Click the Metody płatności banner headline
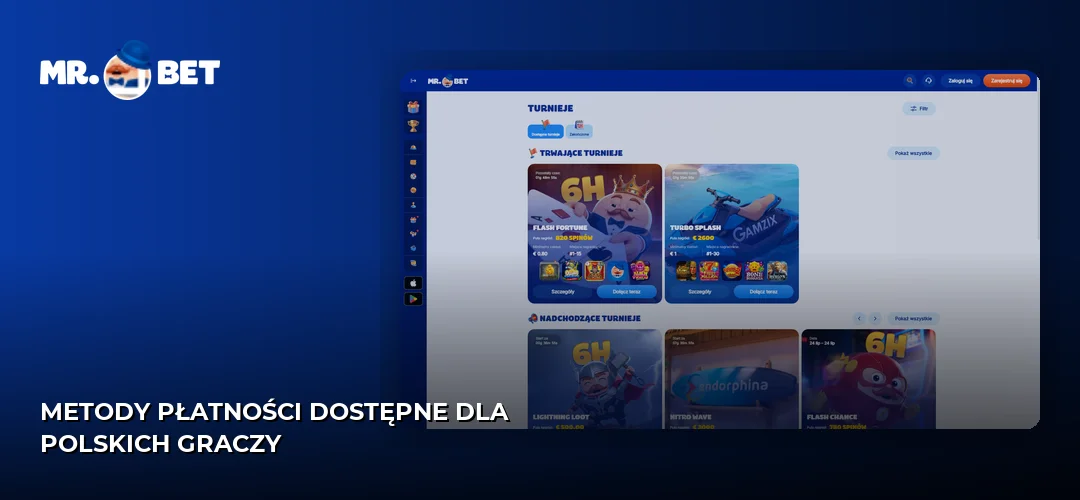Screen dimensions: 1080x500 pyautogui.click(x=274, y=428)
